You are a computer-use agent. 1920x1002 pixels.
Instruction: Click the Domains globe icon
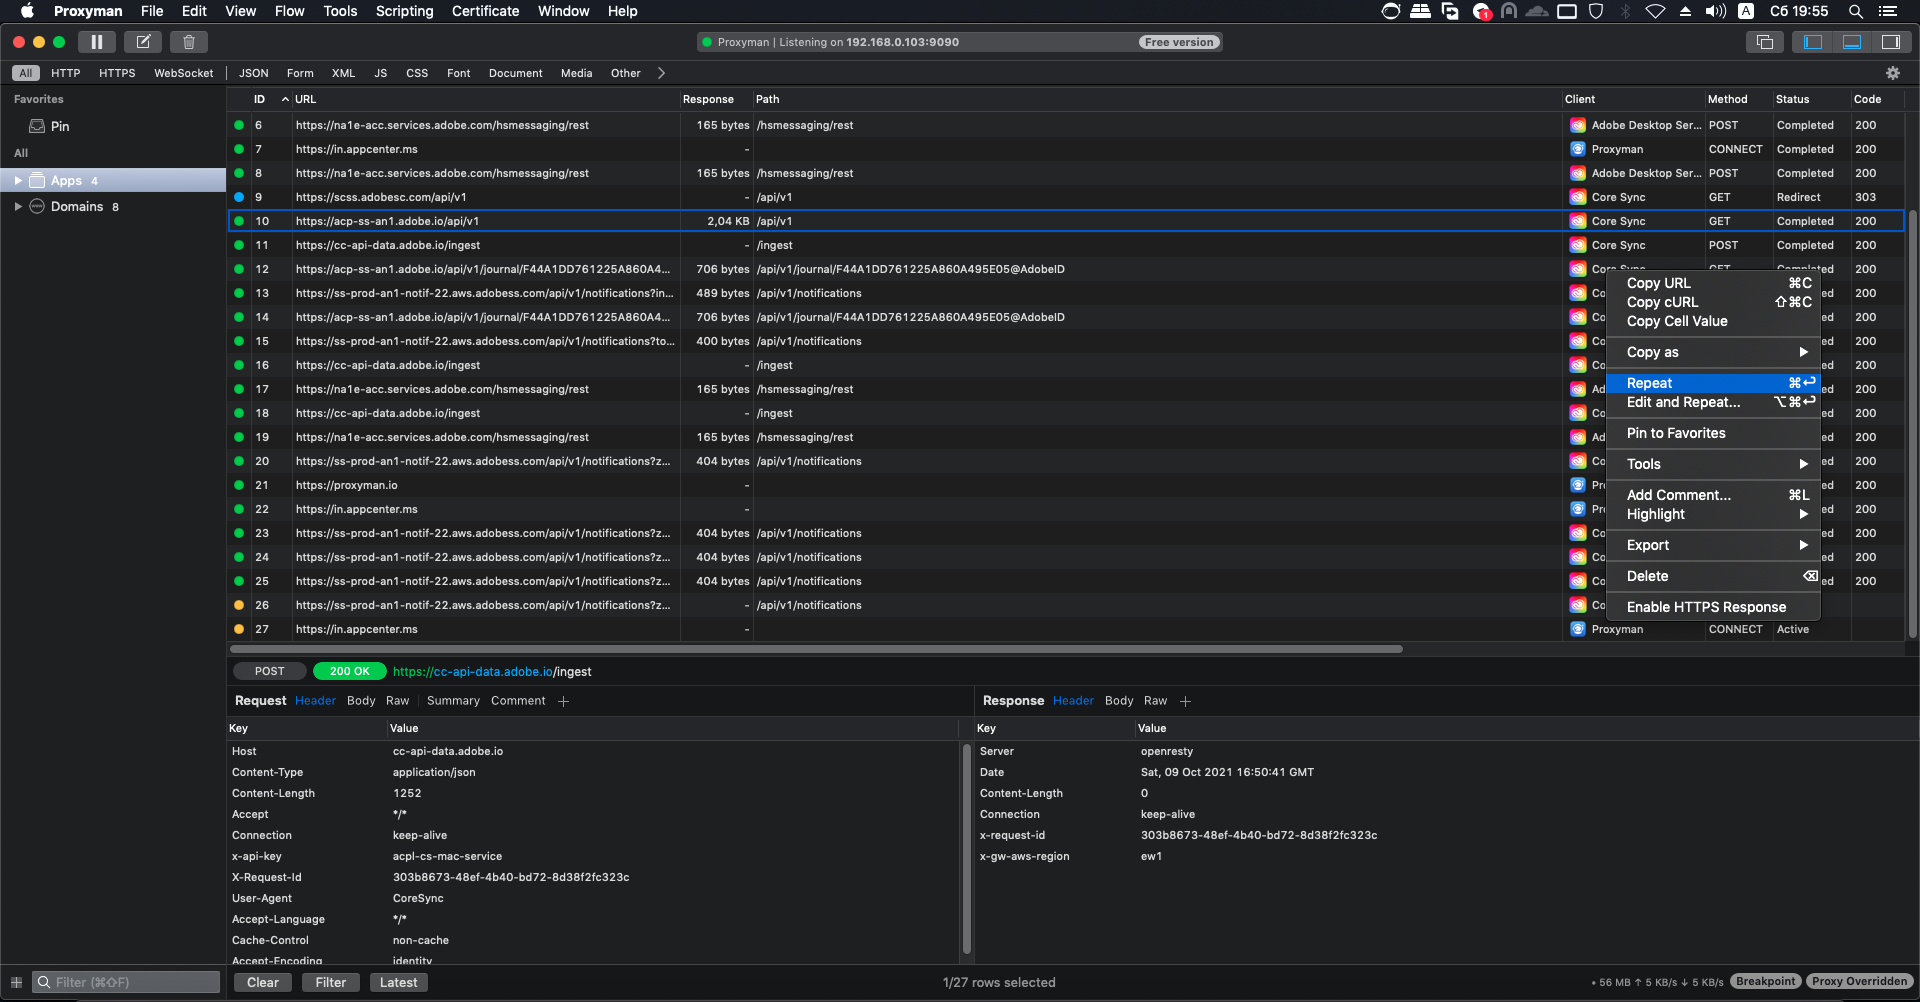coord(37,206)
